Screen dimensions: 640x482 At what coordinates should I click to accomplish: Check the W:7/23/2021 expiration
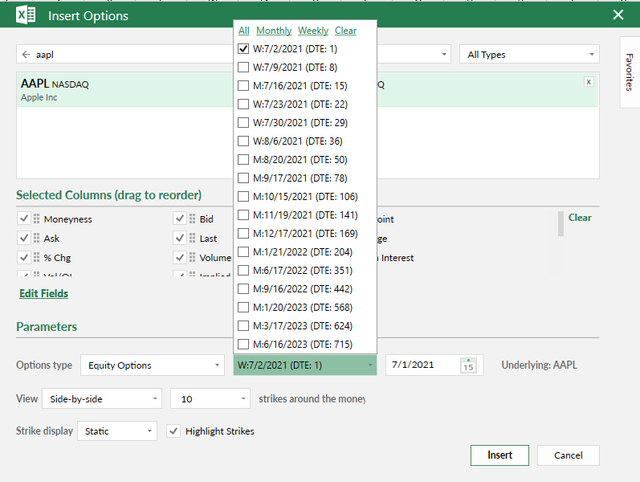pos(243,104)
